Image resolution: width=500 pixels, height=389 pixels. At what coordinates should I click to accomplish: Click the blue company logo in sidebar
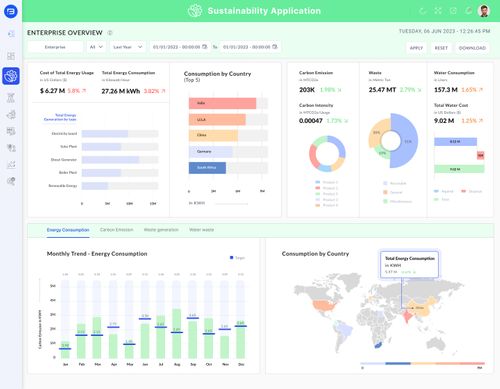coord(11,11)
